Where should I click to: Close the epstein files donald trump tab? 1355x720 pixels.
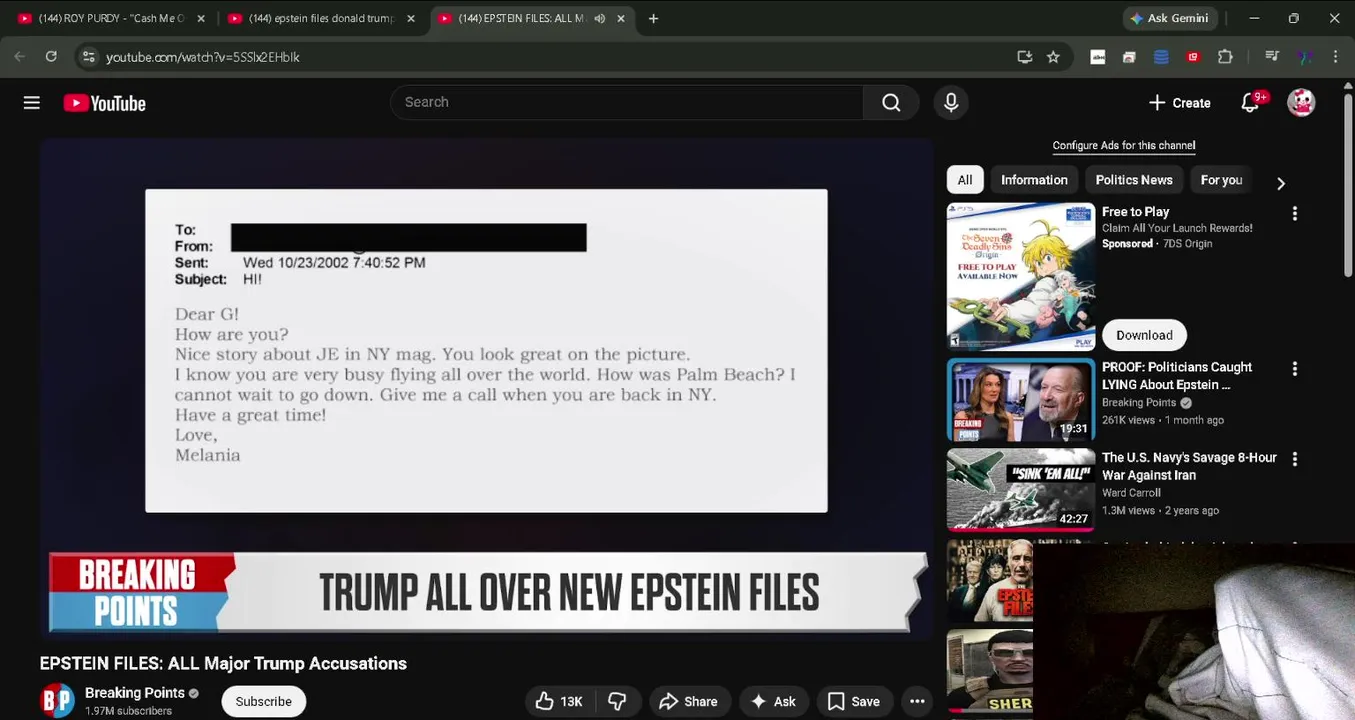(410, 18)
